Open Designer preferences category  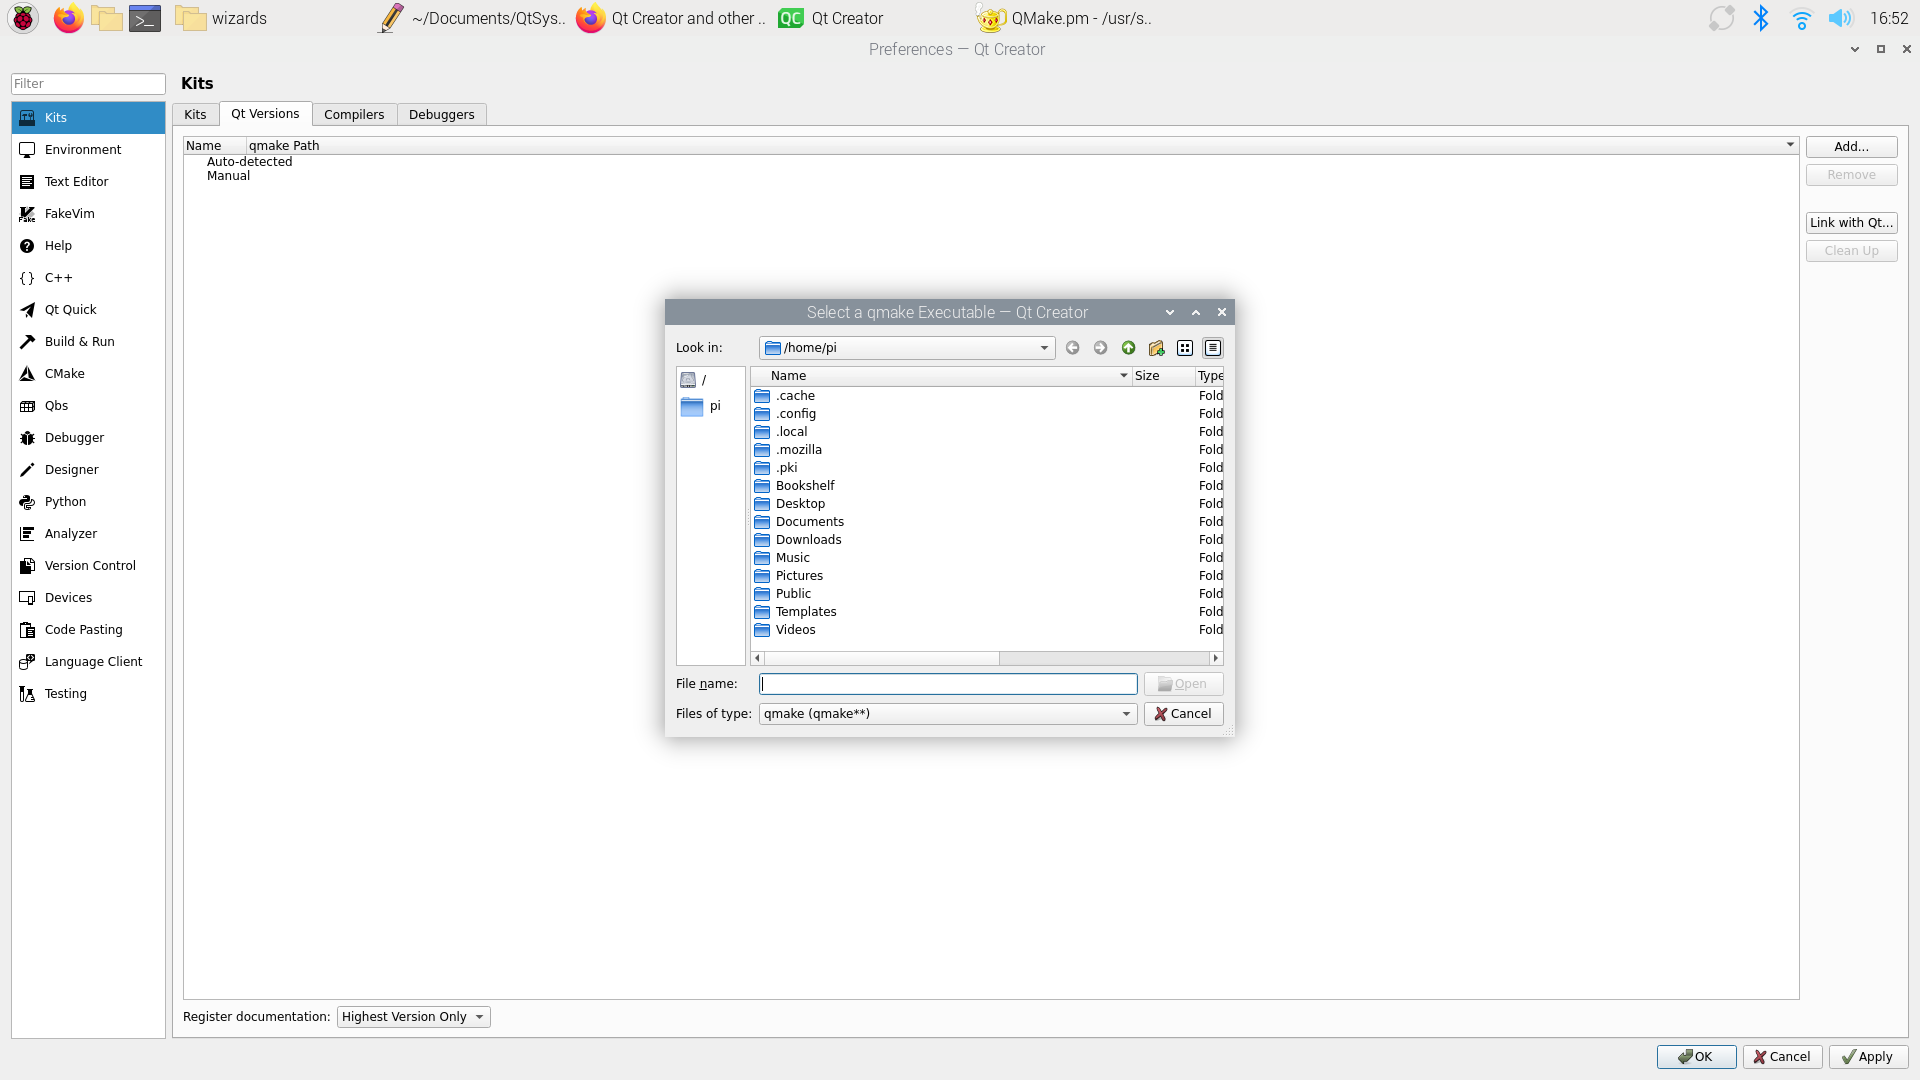(88, 470)
